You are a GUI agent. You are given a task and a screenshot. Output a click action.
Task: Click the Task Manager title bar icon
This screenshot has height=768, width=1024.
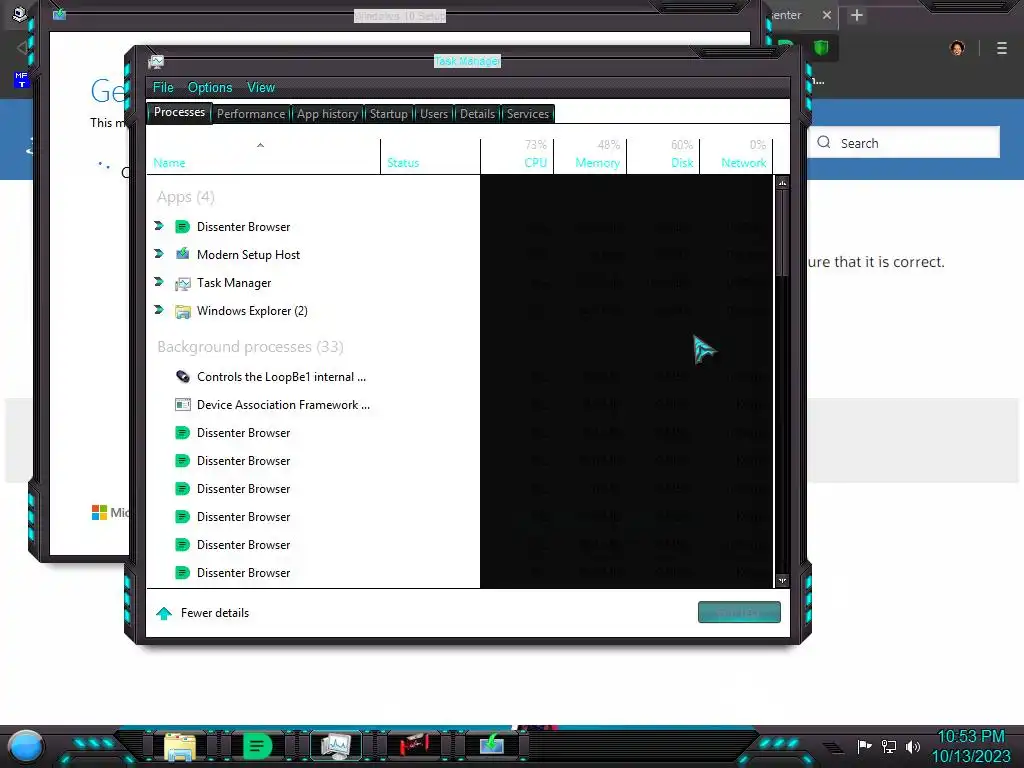(x=156, y=62)
